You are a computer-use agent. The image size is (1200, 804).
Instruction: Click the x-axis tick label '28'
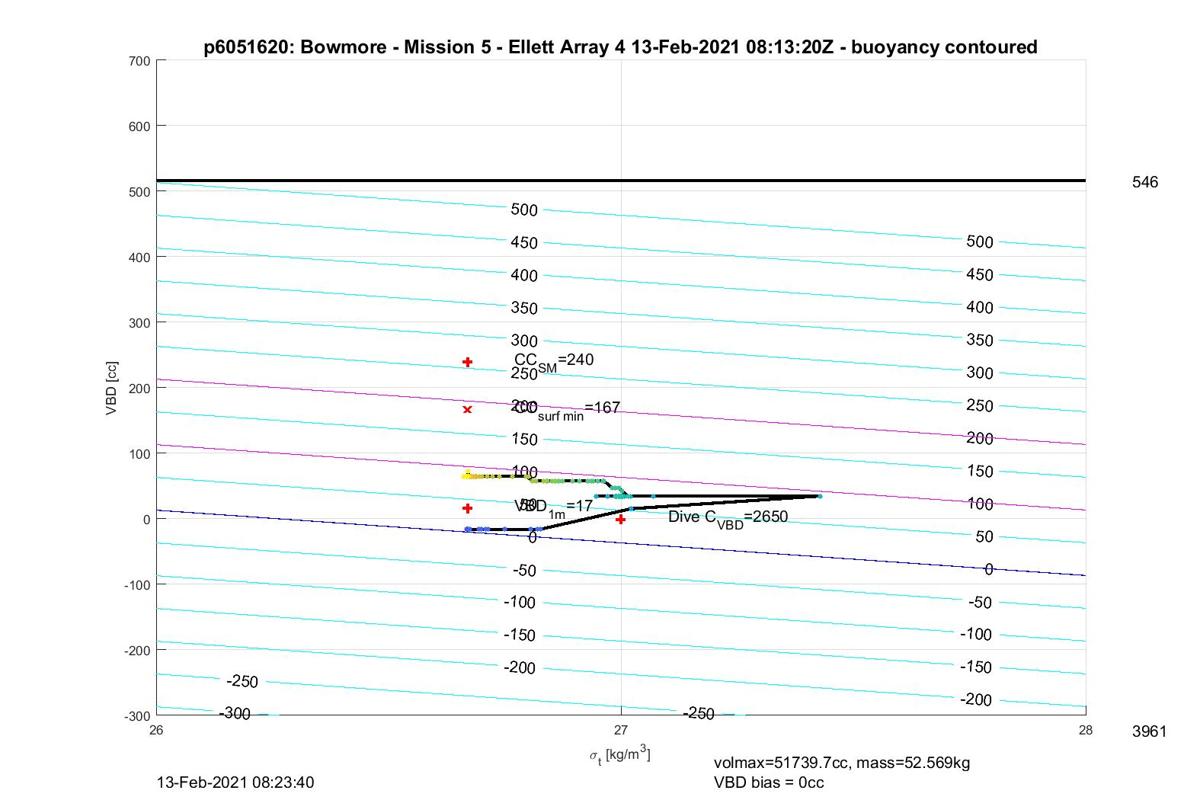click(x=1086, y=730)
